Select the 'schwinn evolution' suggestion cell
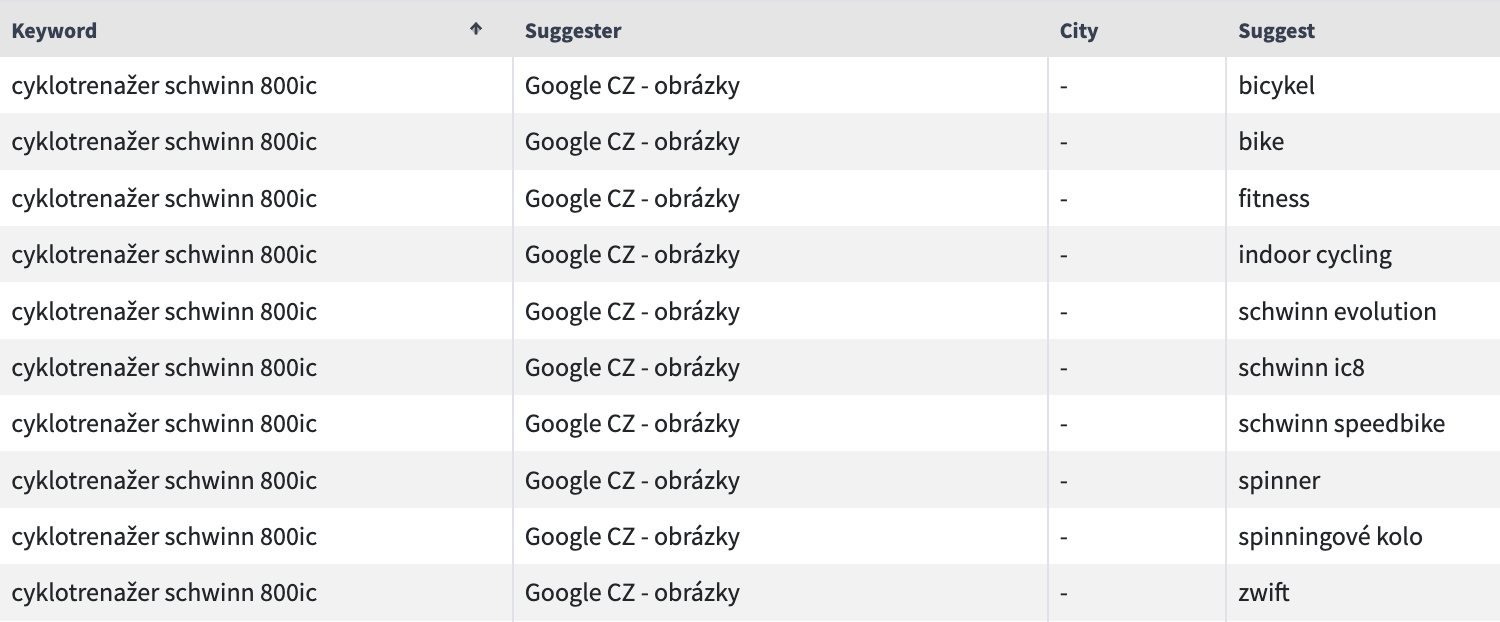1500x622 pixels. point(1363,311)
